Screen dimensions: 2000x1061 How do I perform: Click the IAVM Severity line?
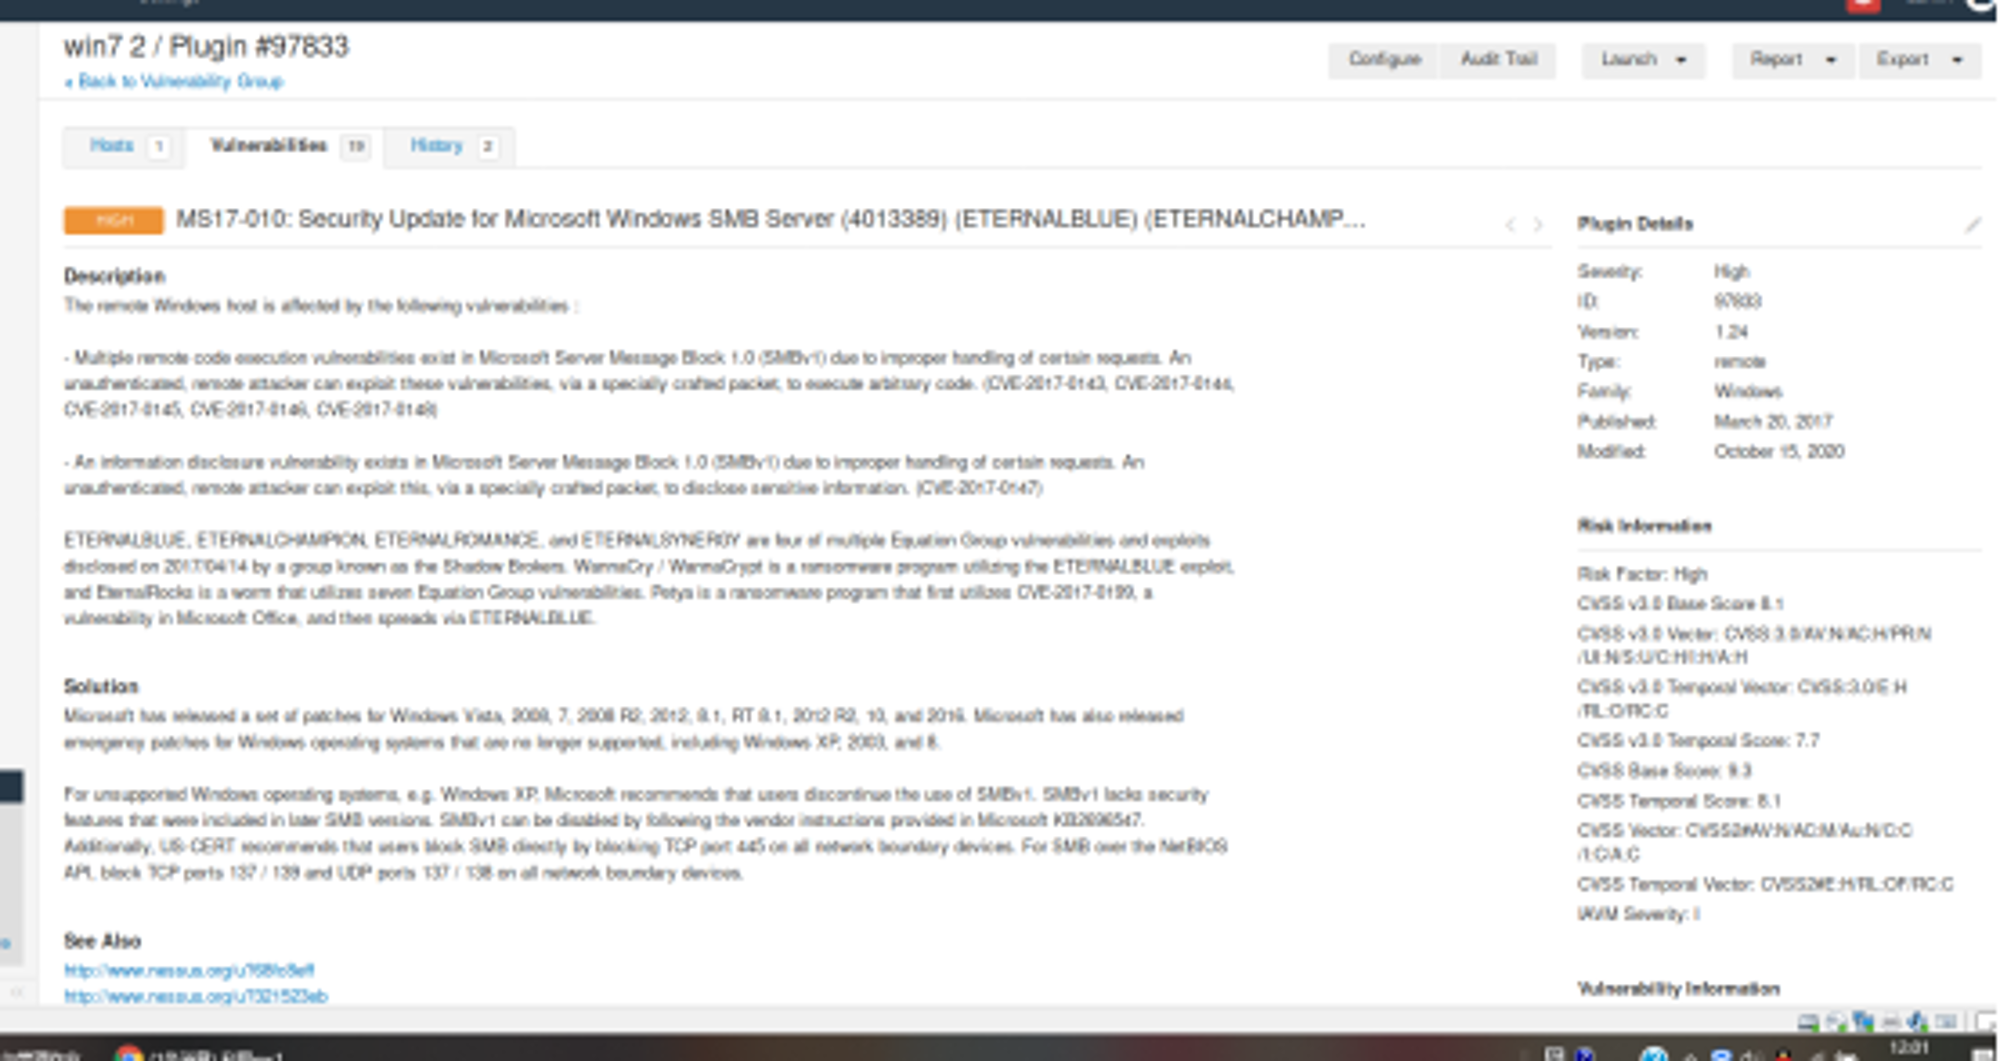(x=1639, y=914)
